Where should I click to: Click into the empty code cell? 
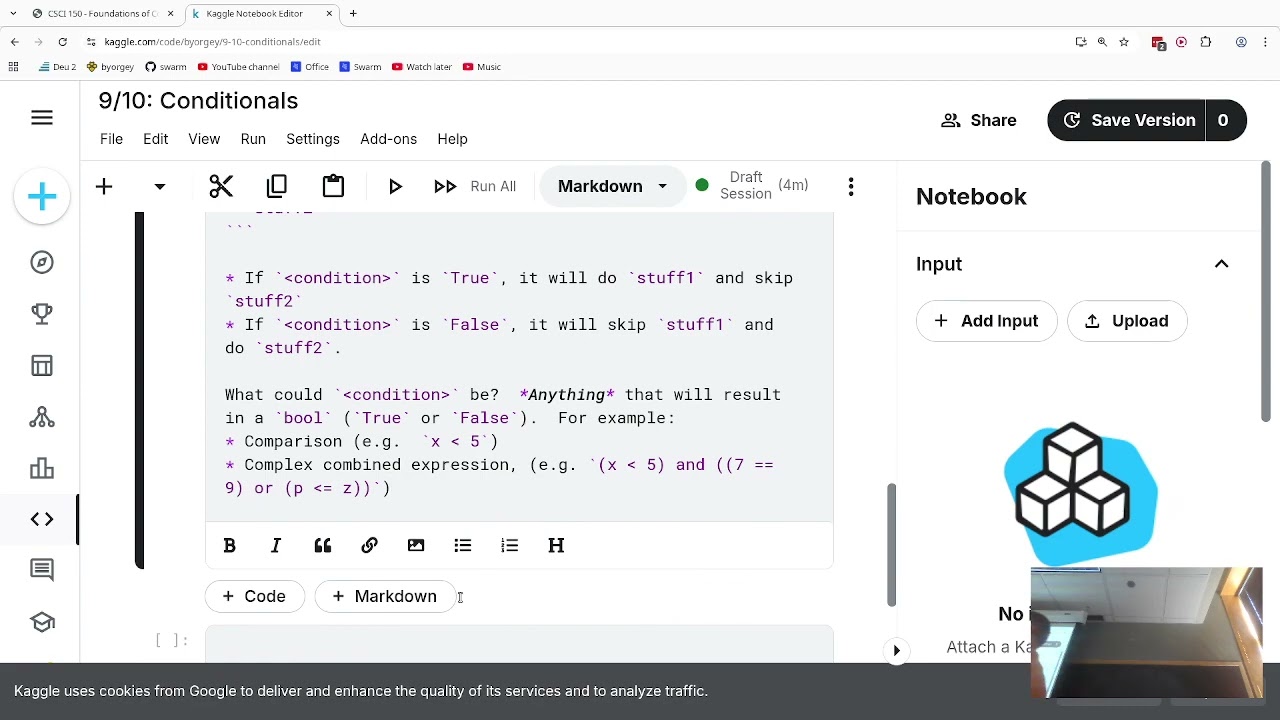tap(519, 643)
